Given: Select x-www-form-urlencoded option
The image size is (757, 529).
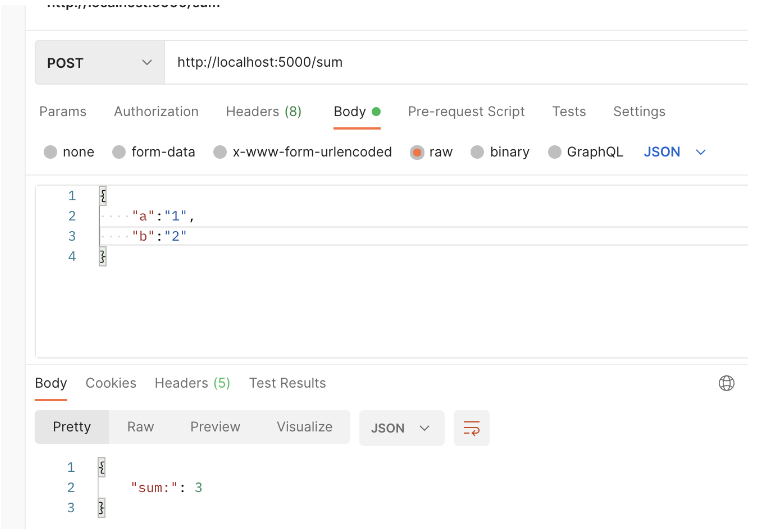Looking at the screenshot, I should (302, 152).
